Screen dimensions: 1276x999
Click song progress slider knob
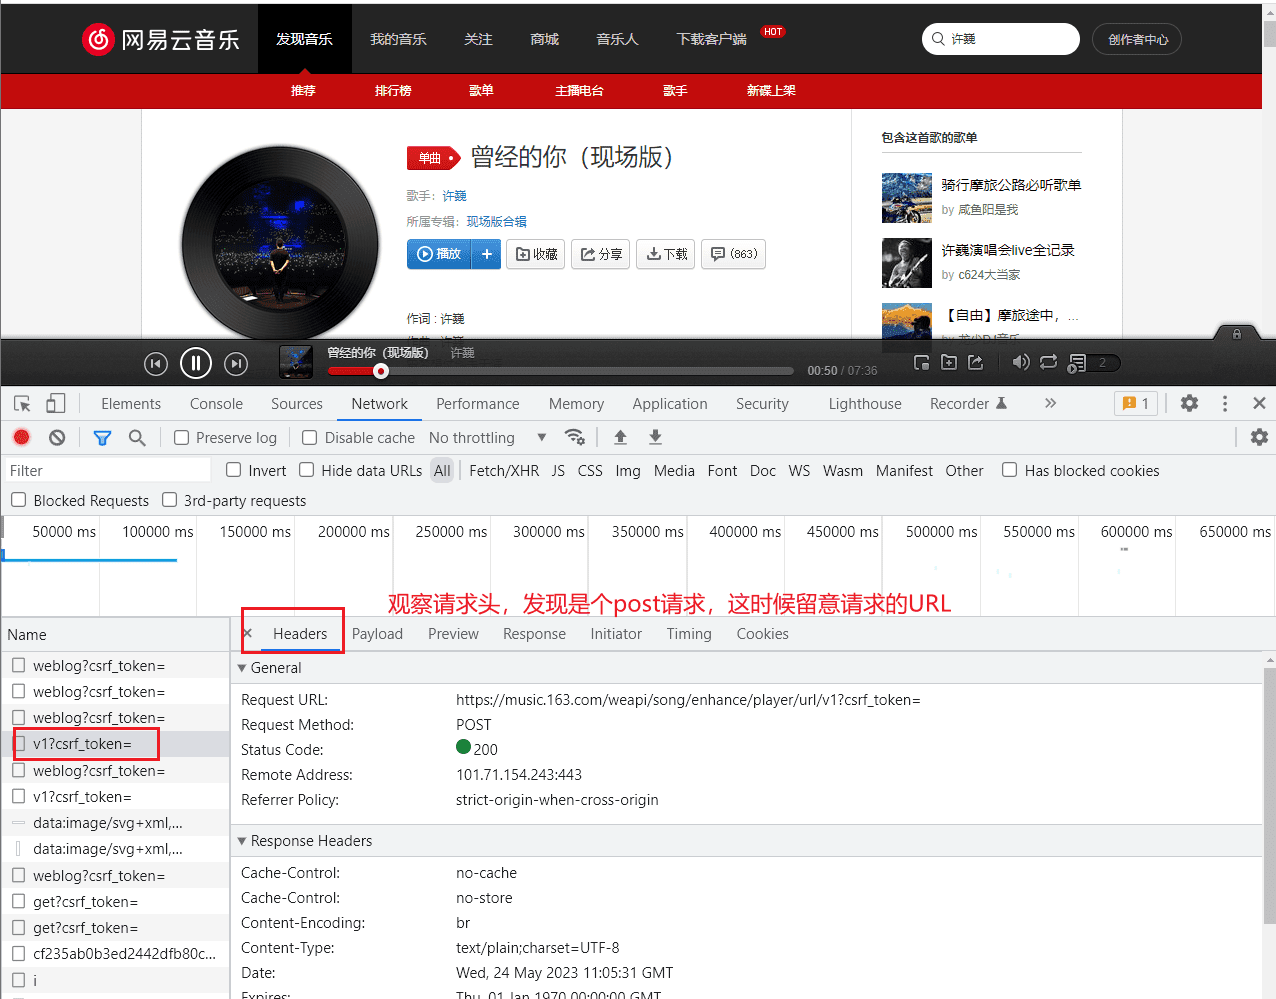coord(381,371)
